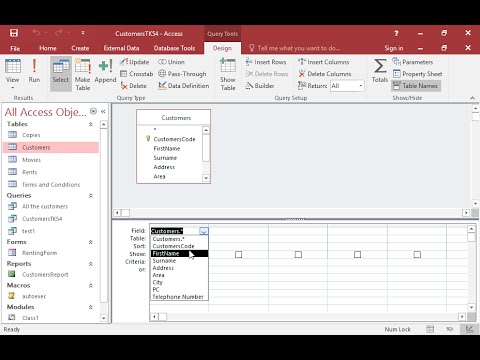The image size is (480, 360).
Task: Switch query type to Update
Action: coord(135,62)
